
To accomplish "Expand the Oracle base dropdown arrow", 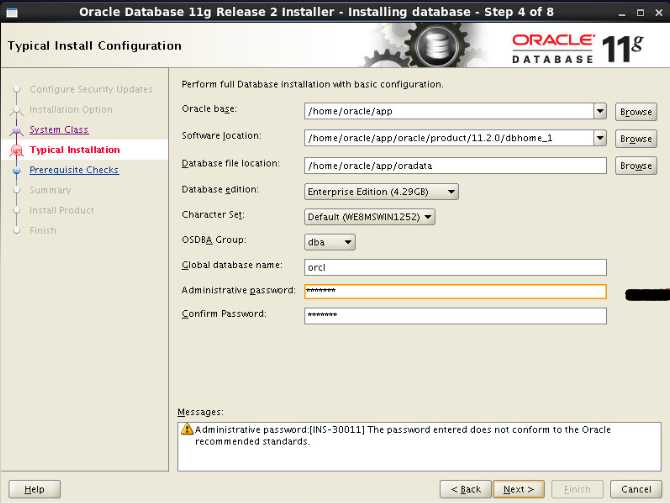I will [600, 111].
